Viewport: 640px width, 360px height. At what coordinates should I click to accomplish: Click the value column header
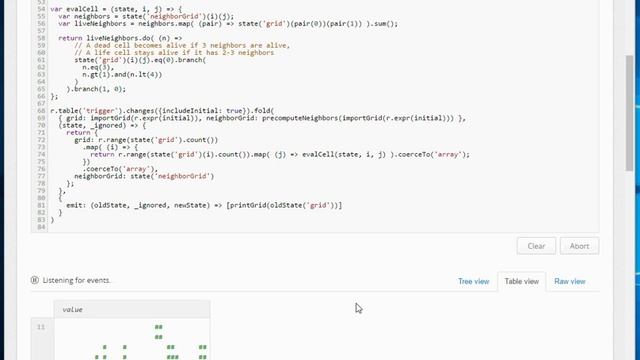pos(132,309)
